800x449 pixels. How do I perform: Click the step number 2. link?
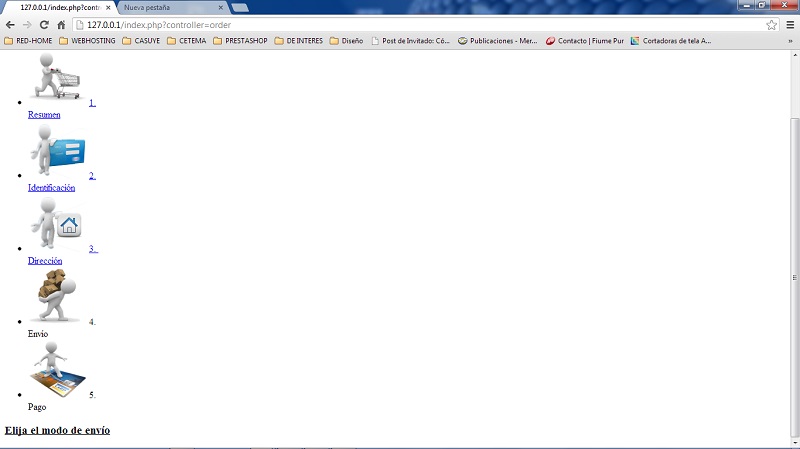pos(92,176)
